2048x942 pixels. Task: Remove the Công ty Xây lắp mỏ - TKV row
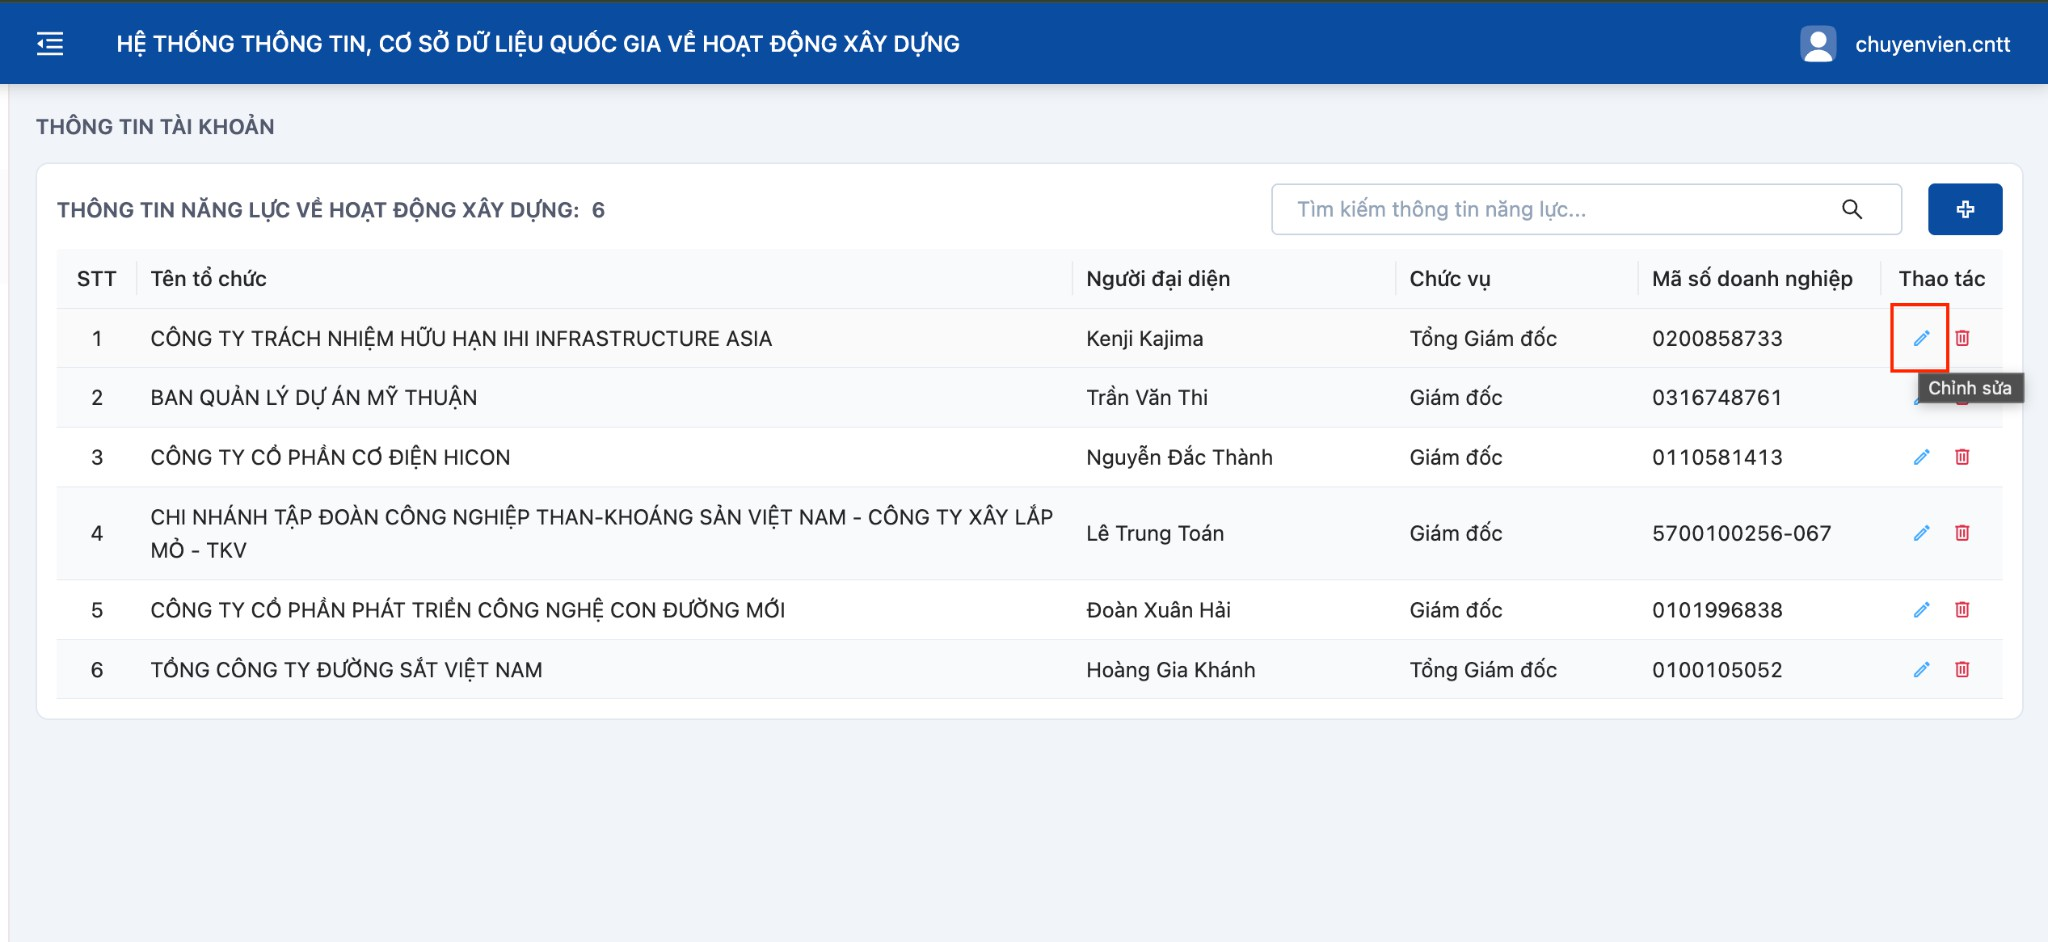1962,533
